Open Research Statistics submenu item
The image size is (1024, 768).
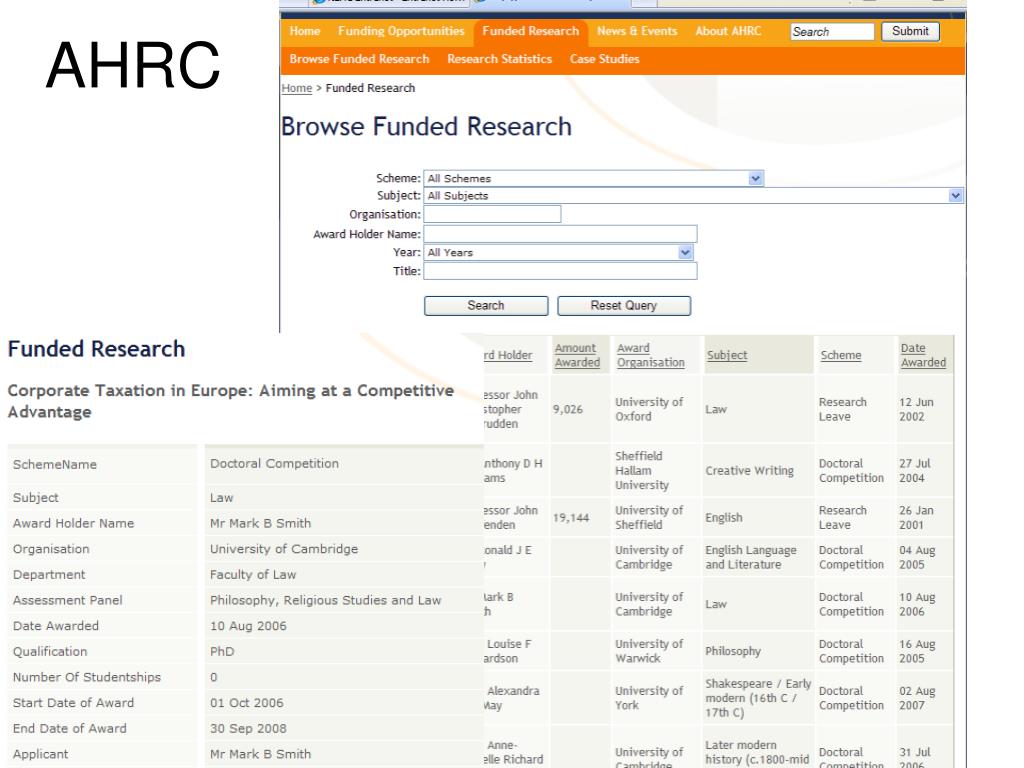[x=500, y=59]
